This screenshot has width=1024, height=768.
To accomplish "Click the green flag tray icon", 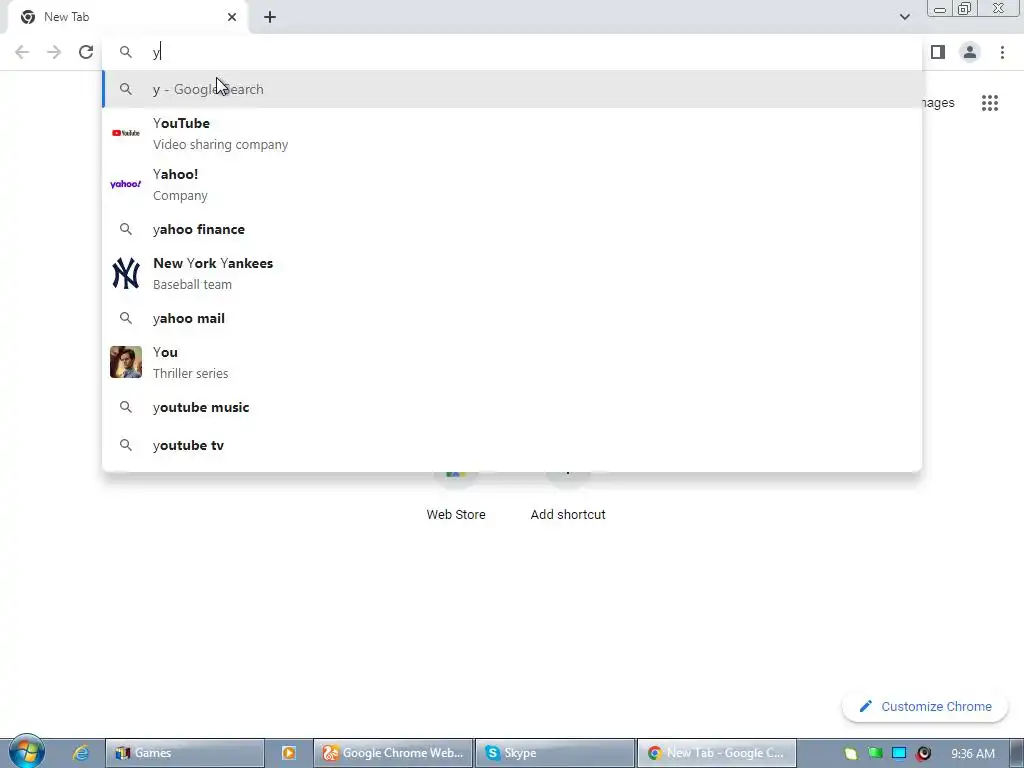I will click(x=875, y=753).
